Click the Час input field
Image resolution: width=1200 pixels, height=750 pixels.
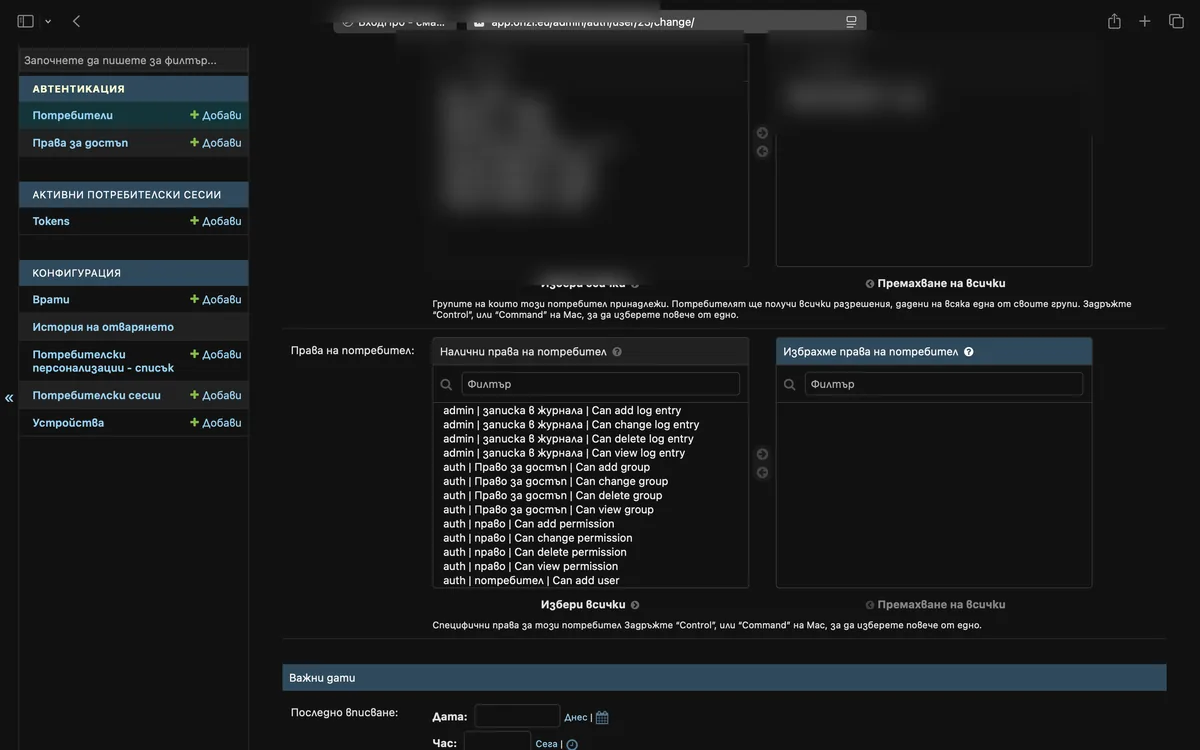(497, 743)
